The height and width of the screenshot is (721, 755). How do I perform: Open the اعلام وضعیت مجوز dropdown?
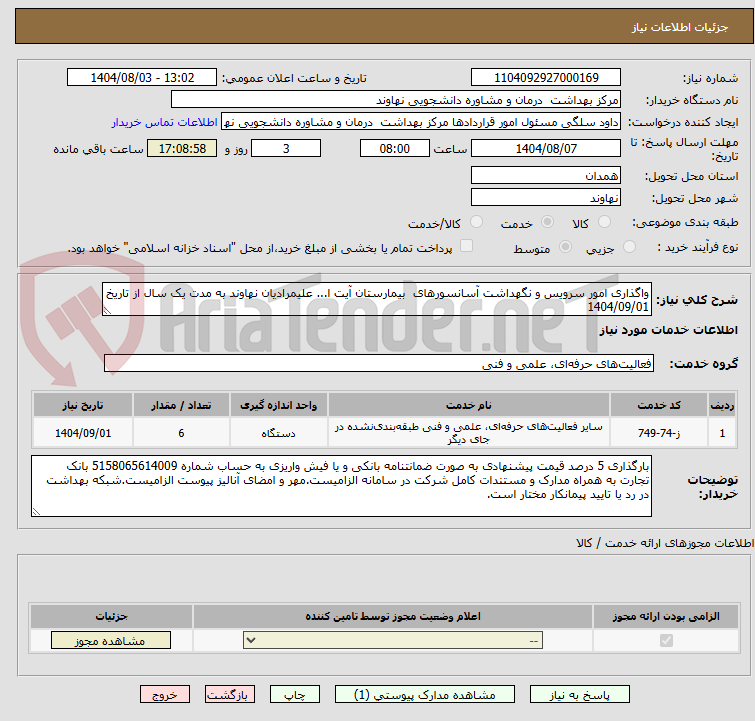380,641
